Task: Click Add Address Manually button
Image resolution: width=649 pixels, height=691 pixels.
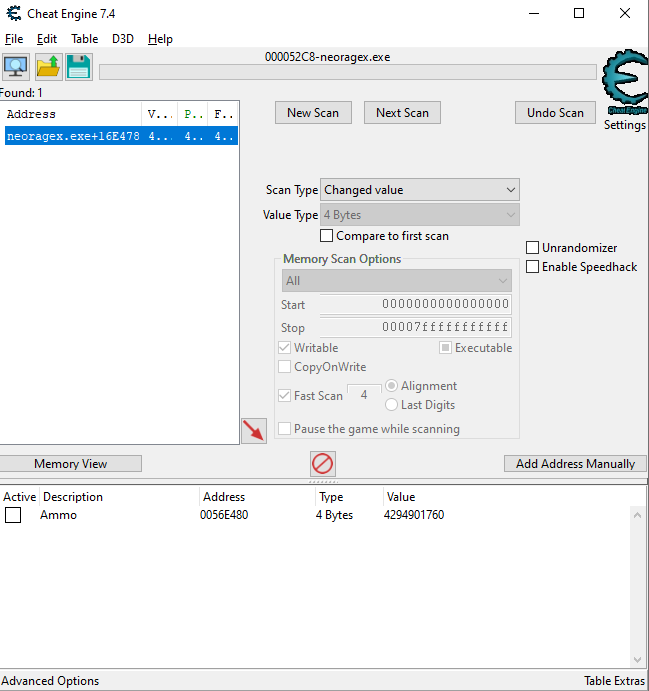Action: (575, 464)
